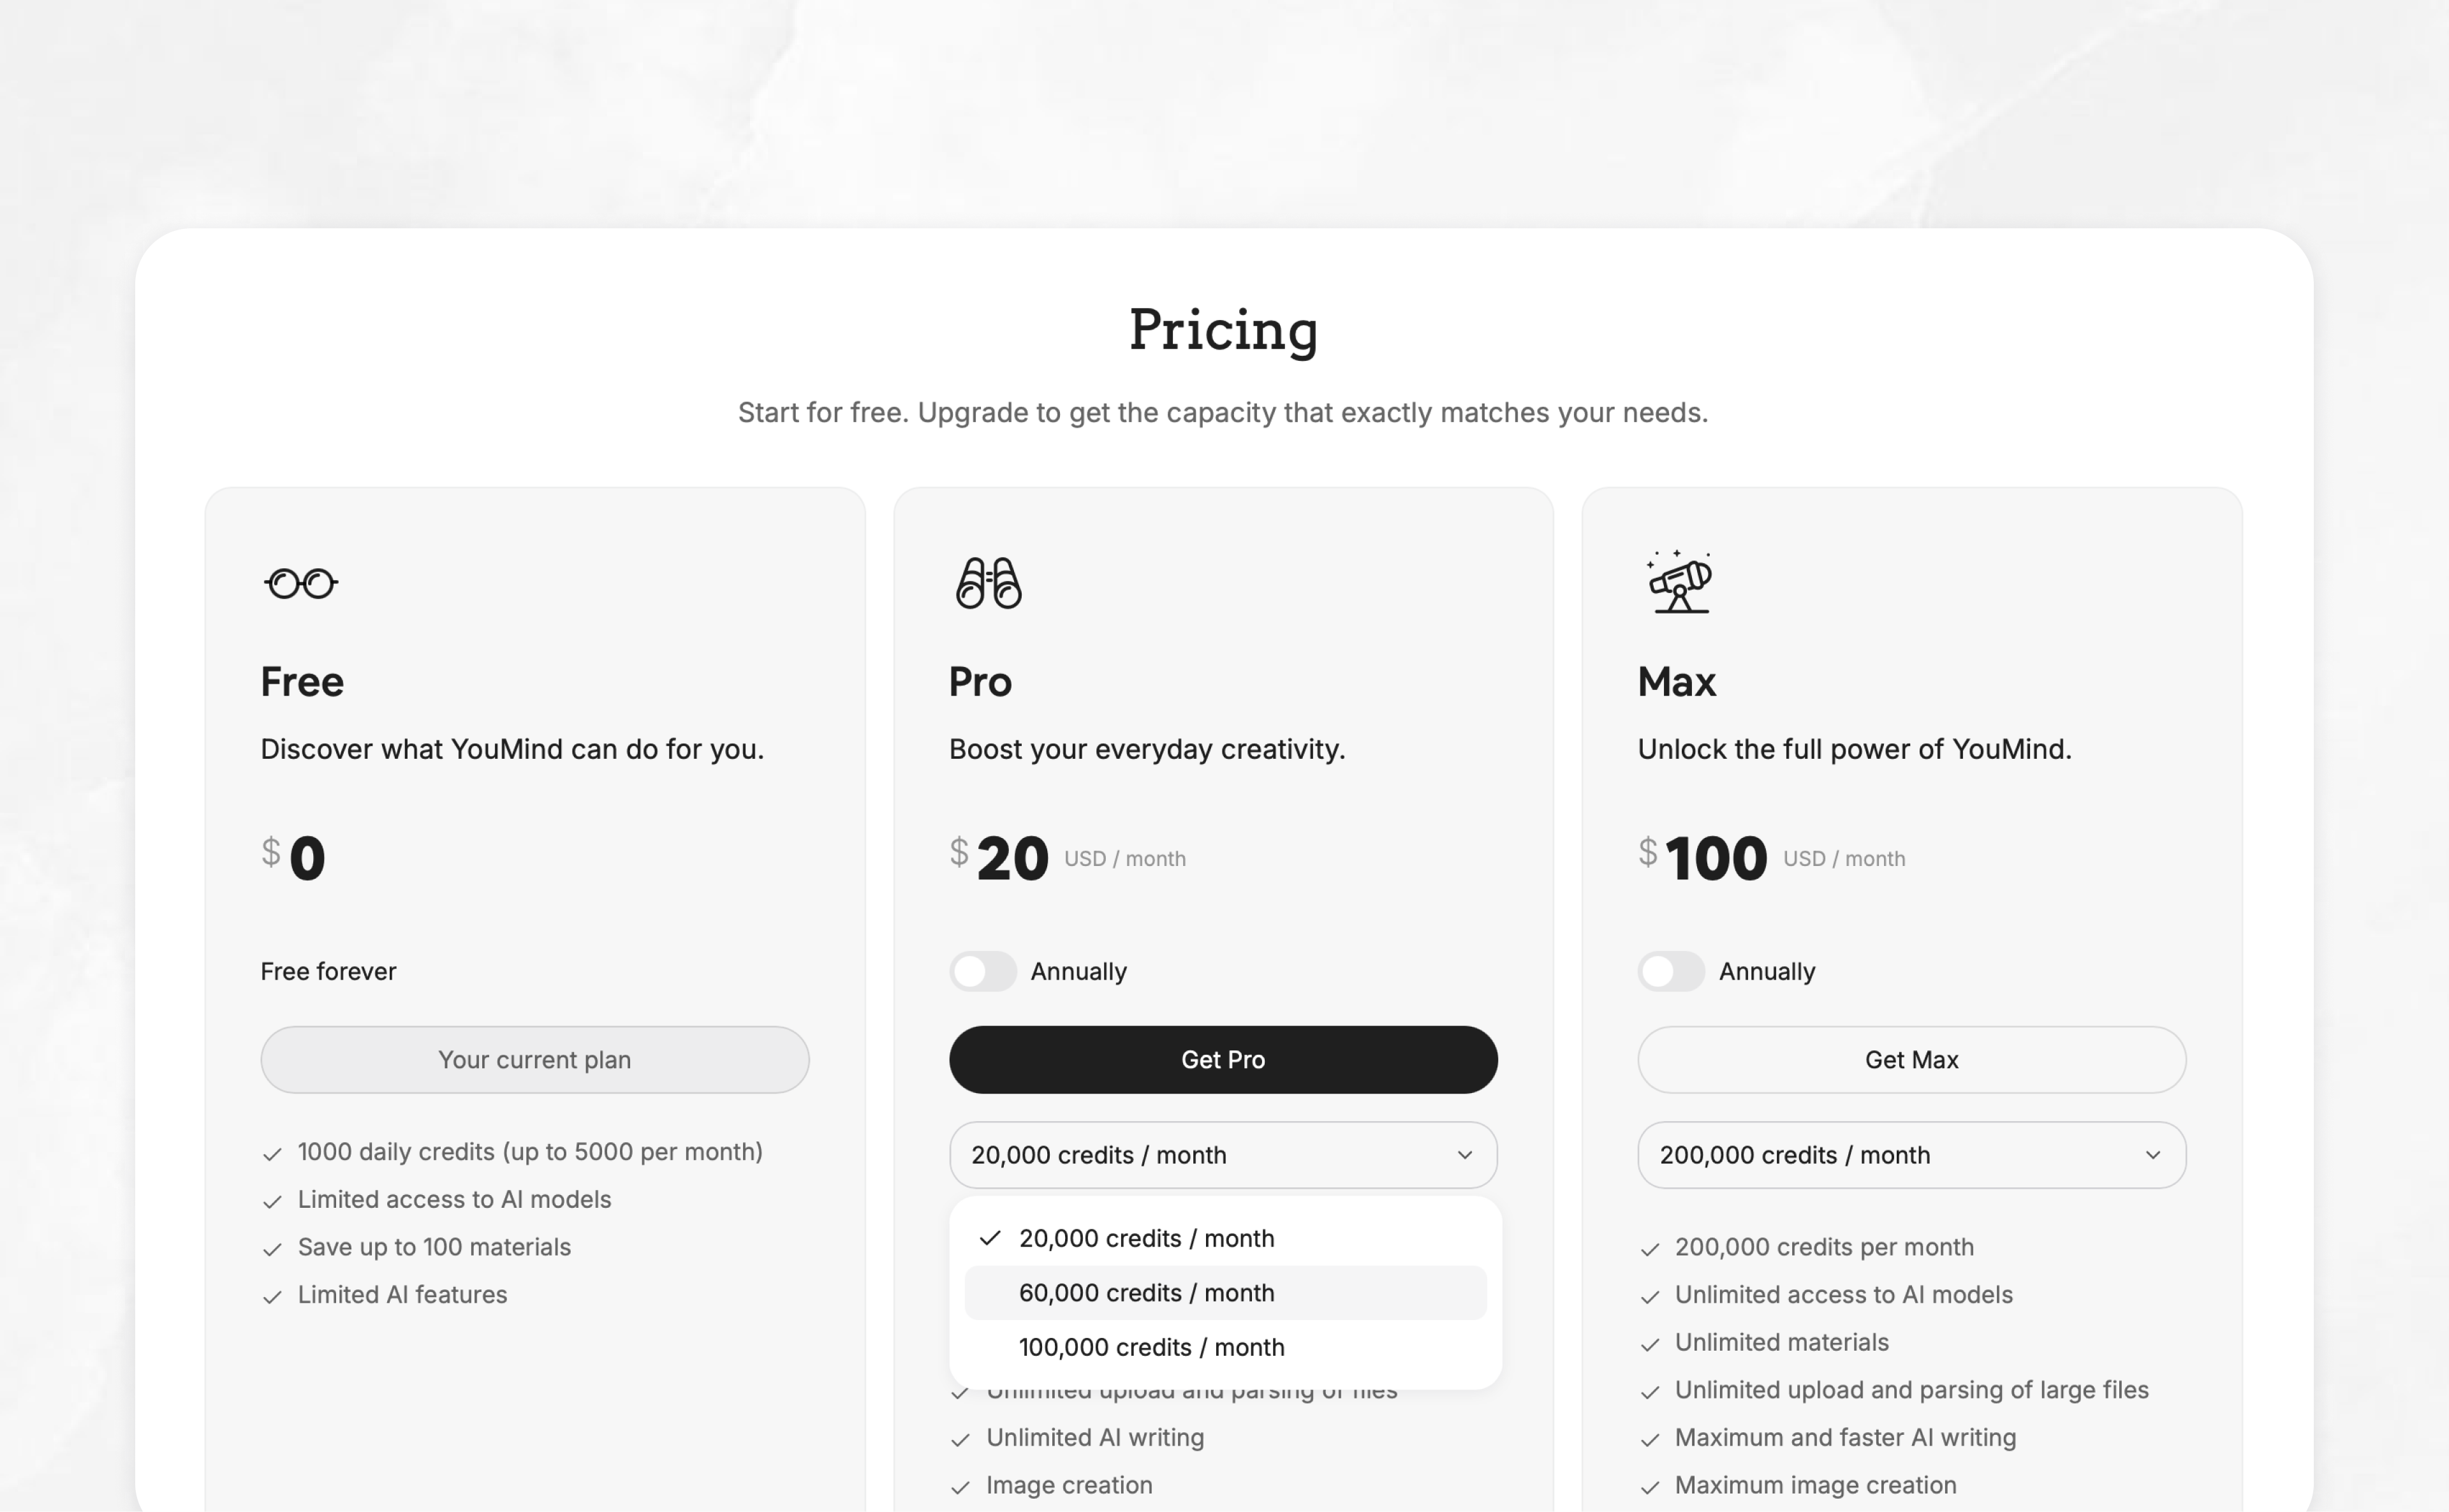Click checkmark beside 20,000 credits option
Image resolution: width=2449 pixels, height=1512 pixels.
click(990, 1238)
